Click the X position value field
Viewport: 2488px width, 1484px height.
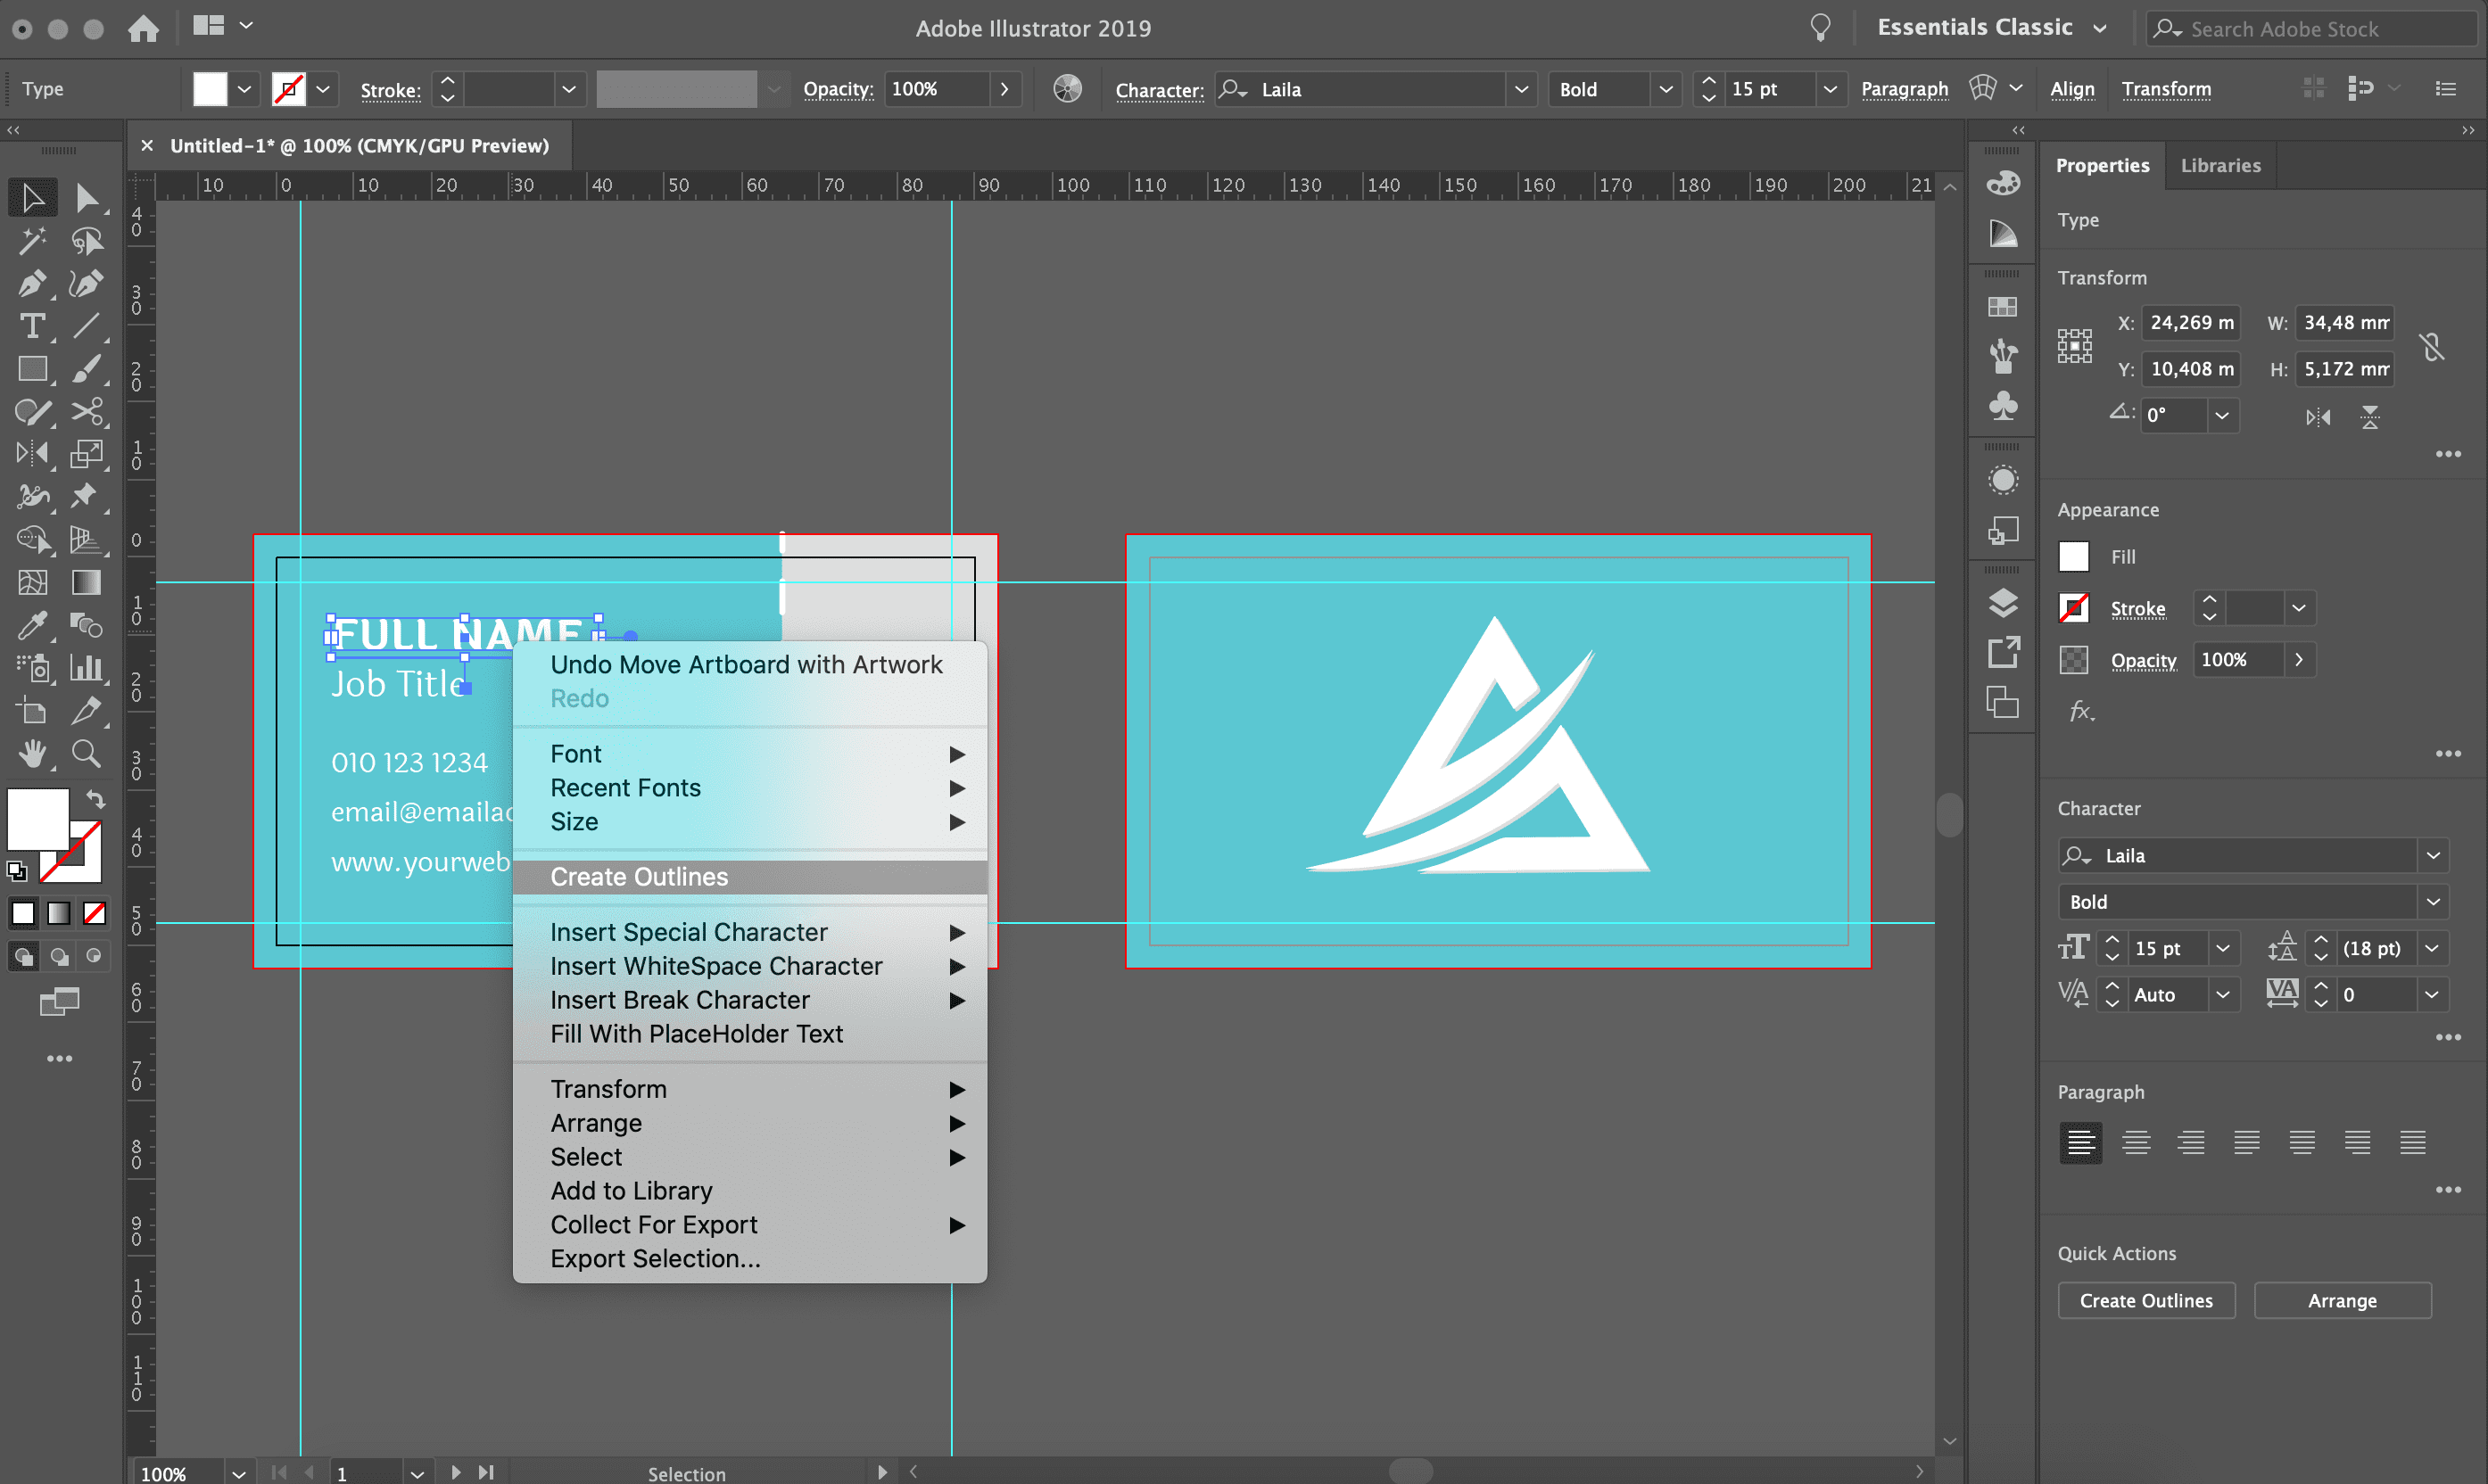click(2191, 323)
